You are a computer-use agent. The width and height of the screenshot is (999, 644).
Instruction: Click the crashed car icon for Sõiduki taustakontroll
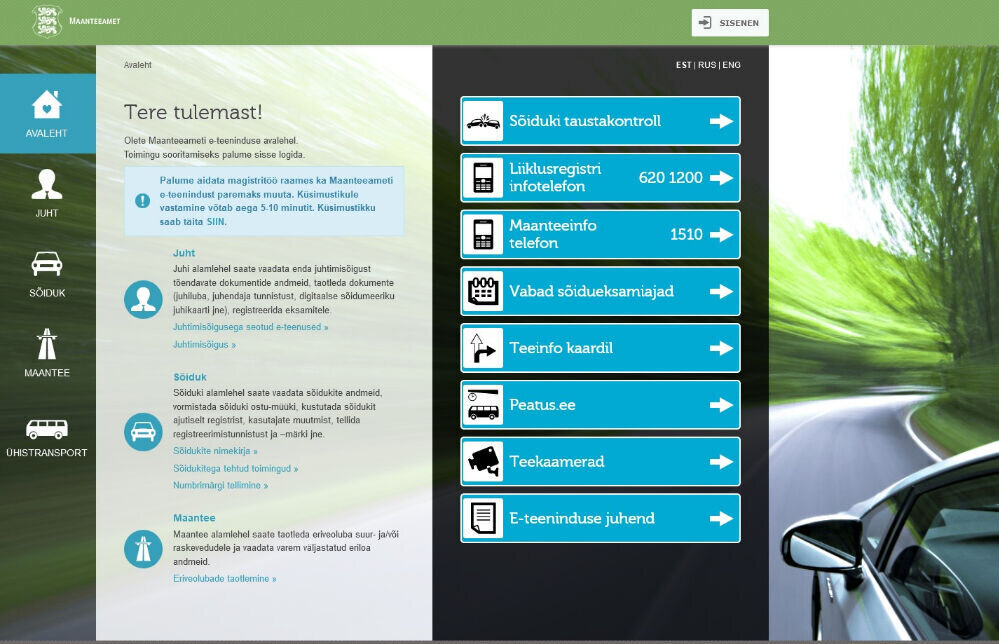(x=484, y=121)
